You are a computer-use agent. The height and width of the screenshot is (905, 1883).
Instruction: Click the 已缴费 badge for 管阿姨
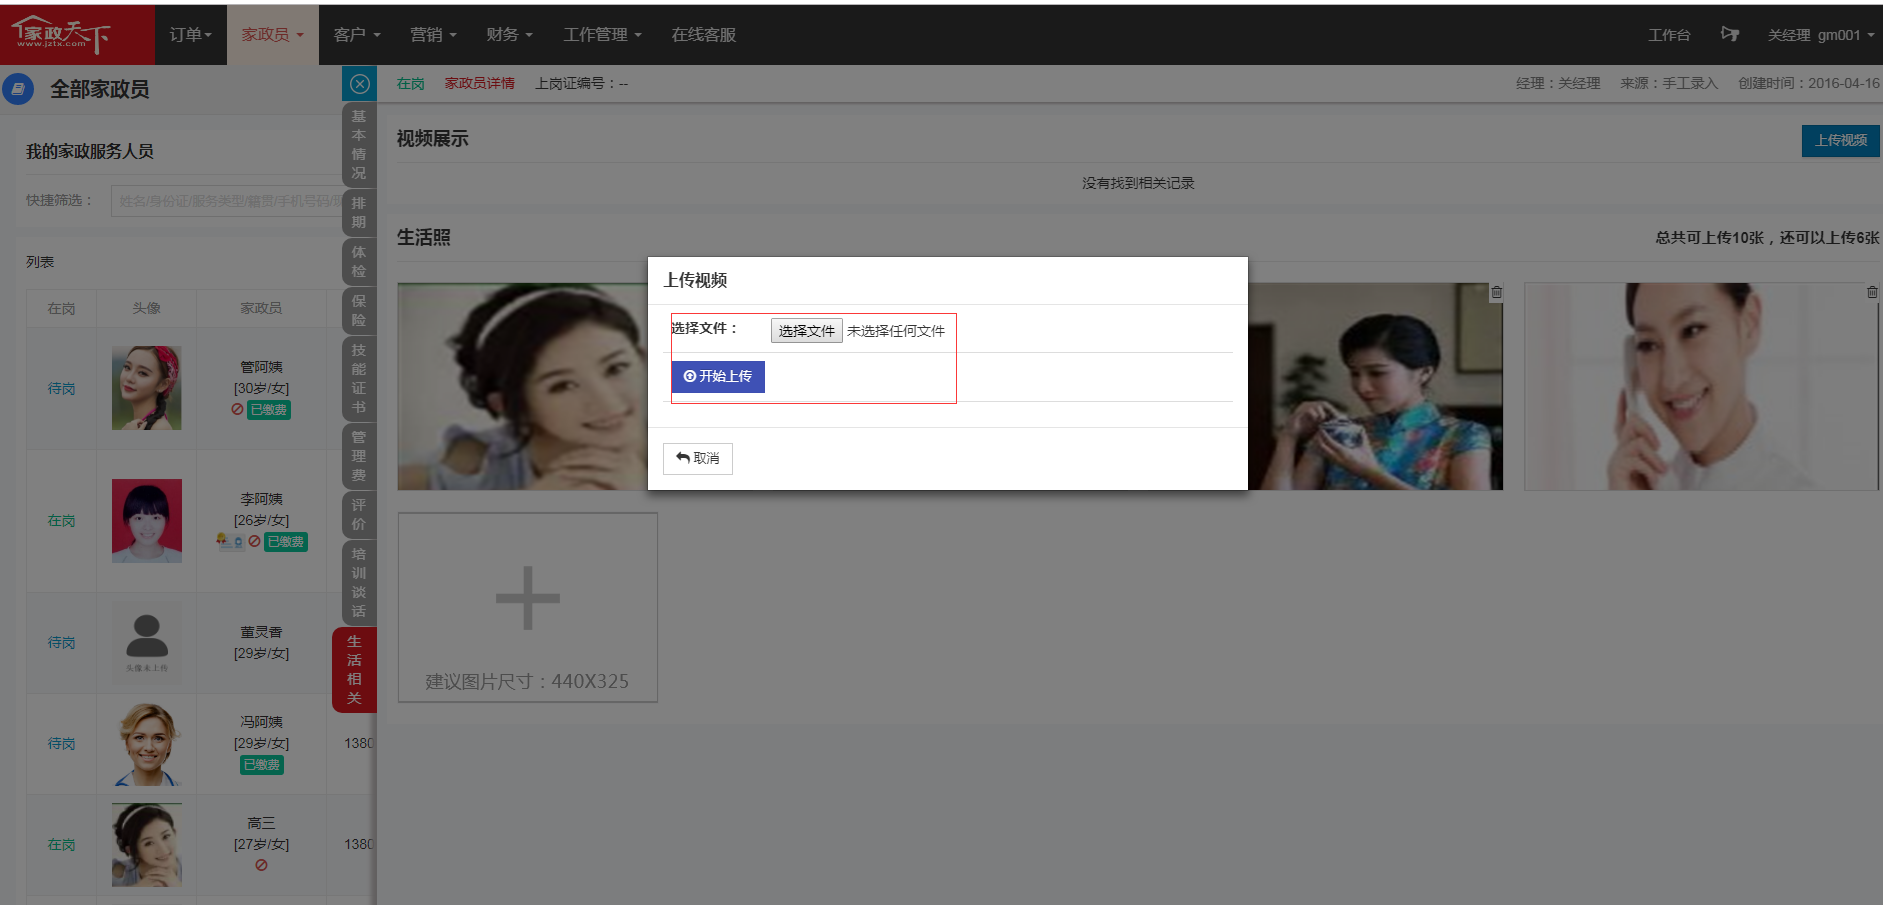coord(269,410)
